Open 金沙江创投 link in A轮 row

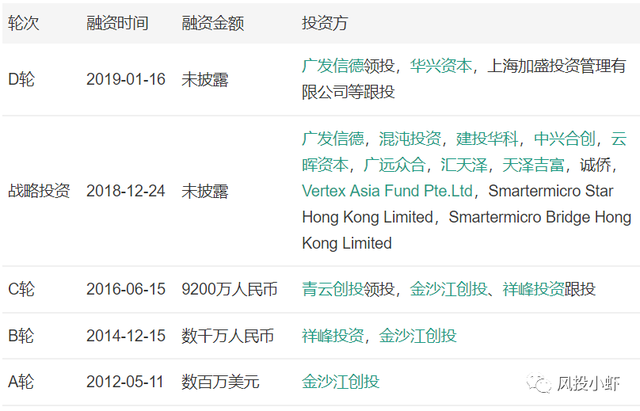(341, 382)
